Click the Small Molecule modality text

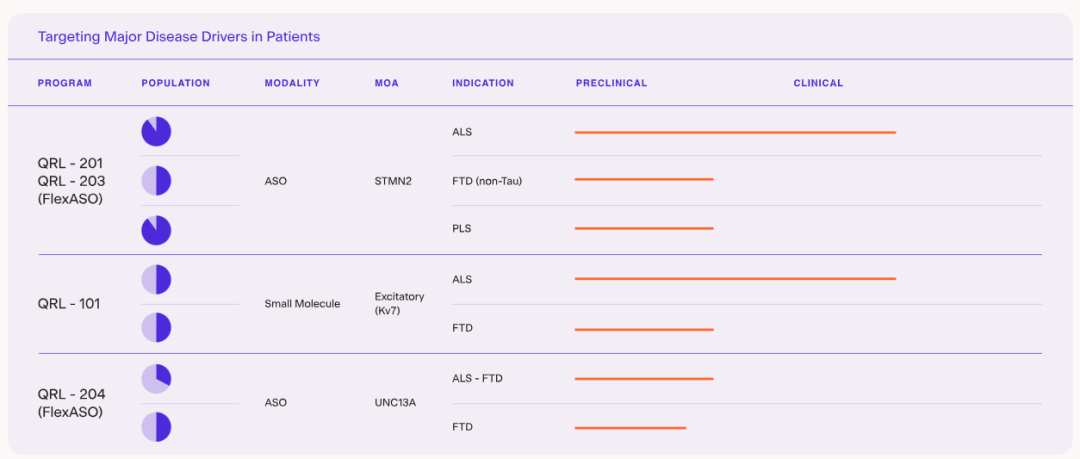[x=302, y=304]
